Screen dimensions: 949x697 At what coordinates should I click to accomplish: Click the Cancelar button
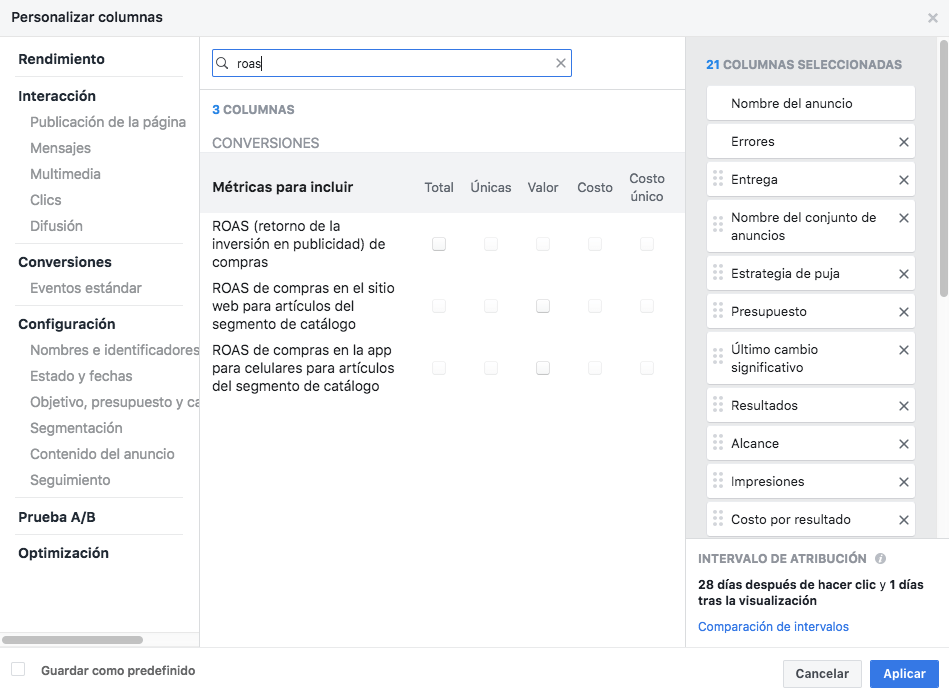click(822, 674)
